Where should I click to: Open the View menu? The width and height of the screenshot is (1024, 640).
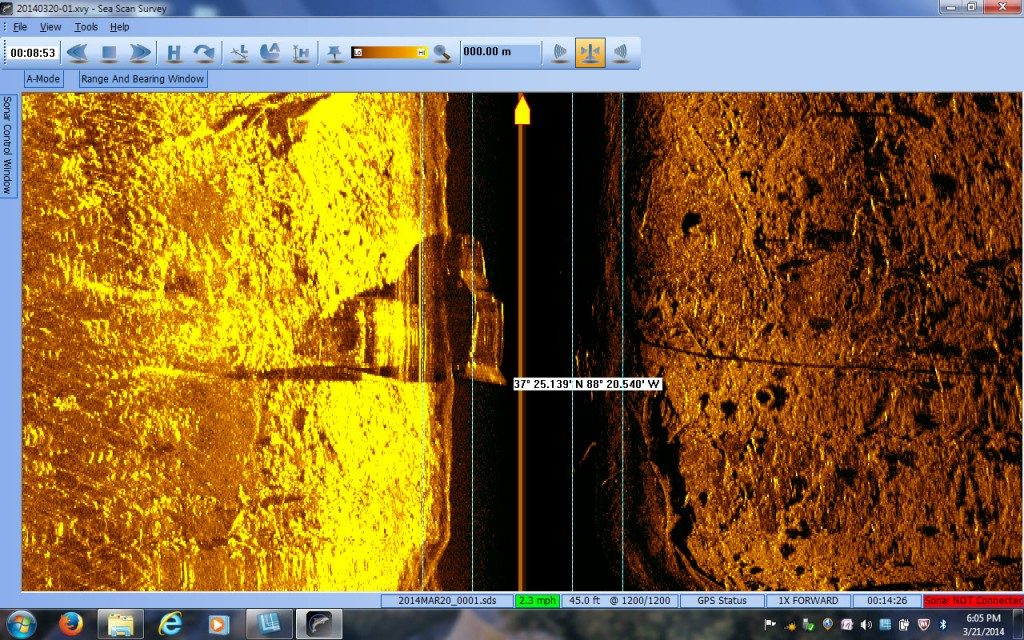(50, 27)
